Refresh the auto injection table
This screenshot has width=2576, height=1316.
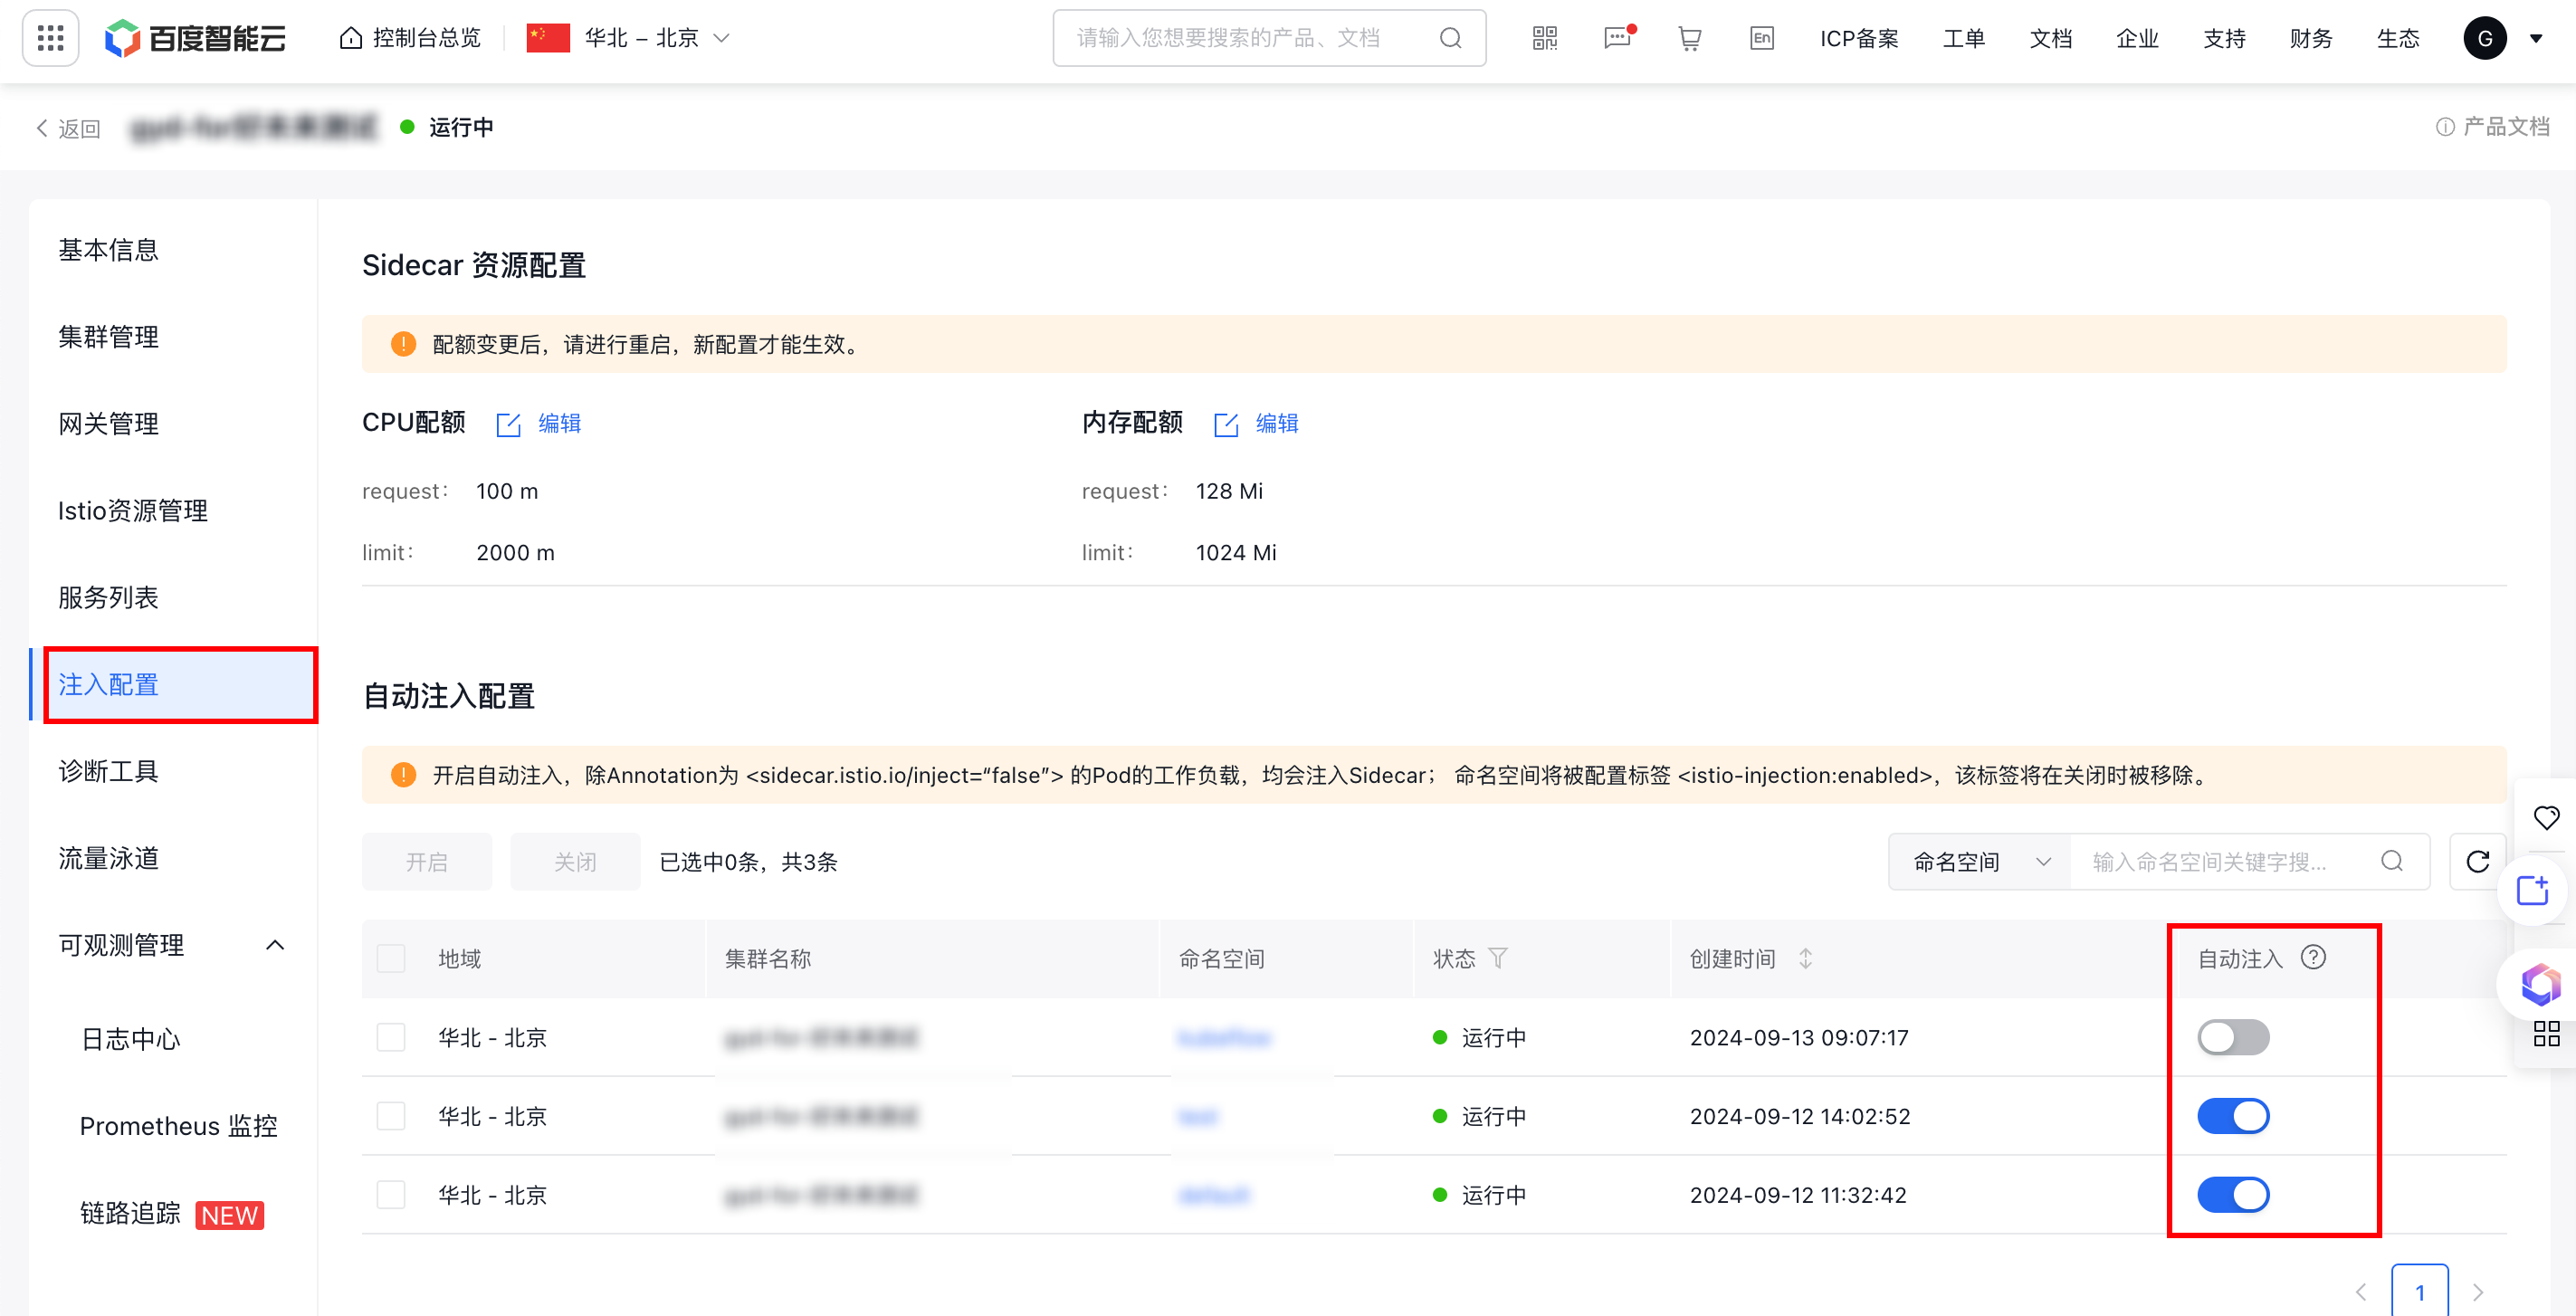[x=2478, y=862]
